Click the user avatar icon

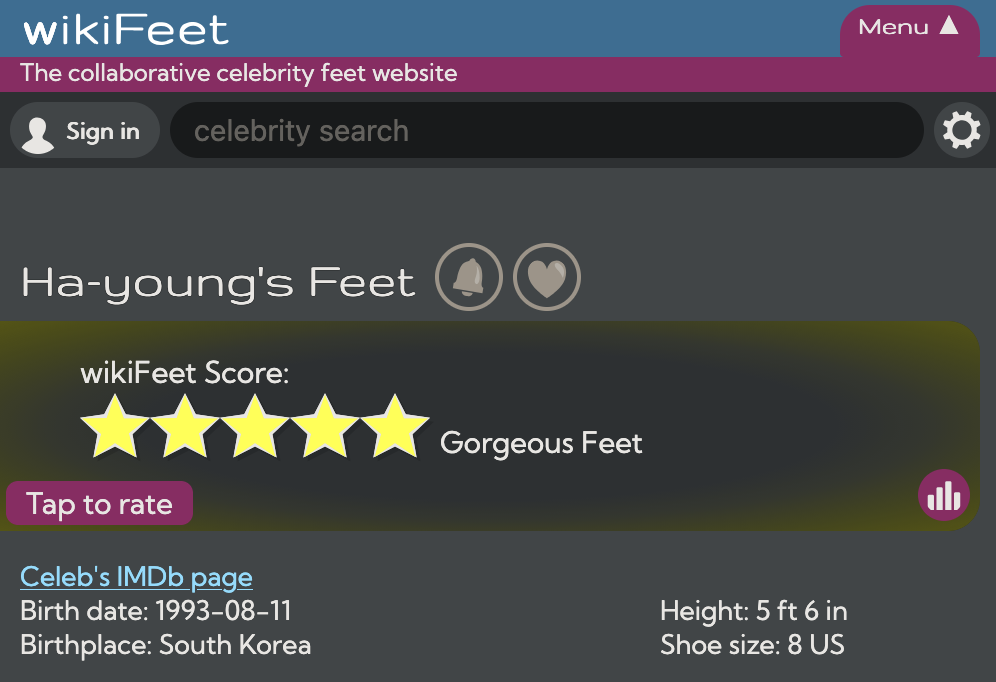(37, 134)
